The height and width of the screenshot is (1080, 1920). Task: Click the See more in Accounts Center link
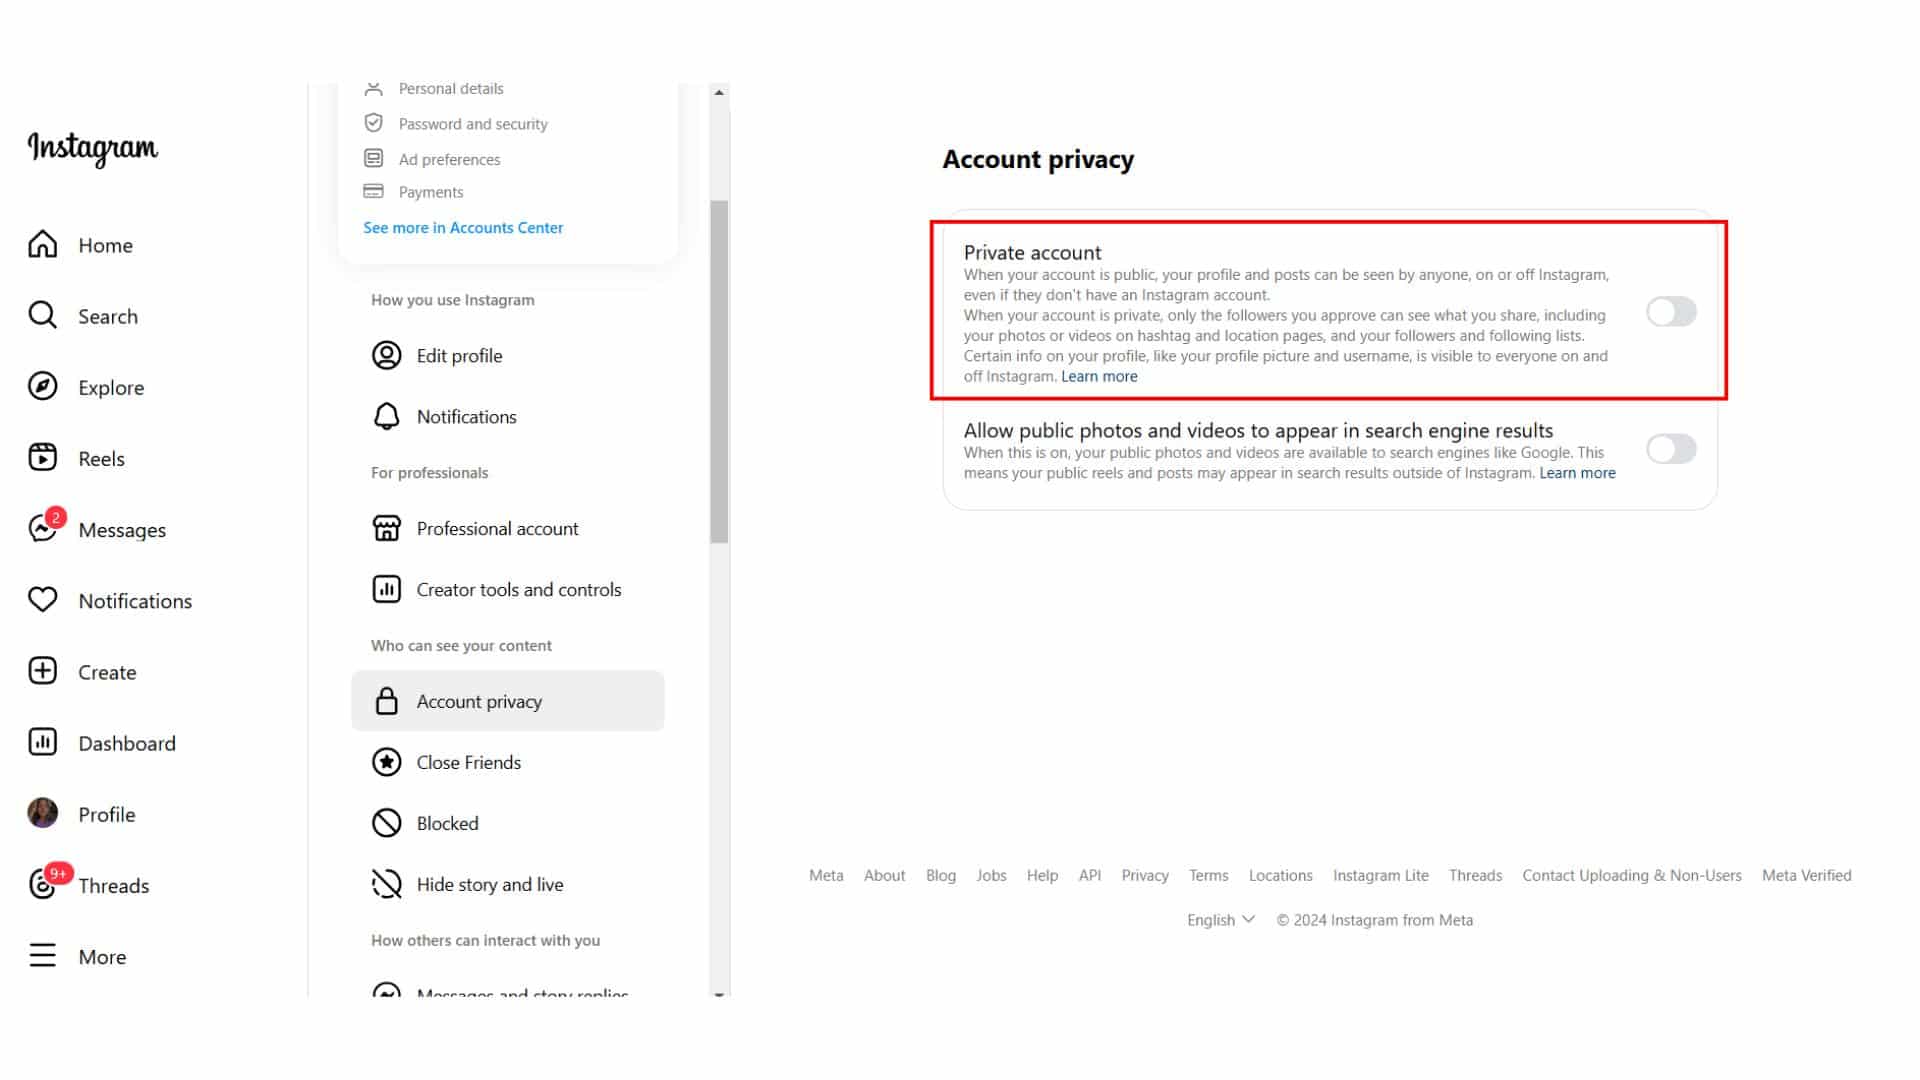(462, 227)
